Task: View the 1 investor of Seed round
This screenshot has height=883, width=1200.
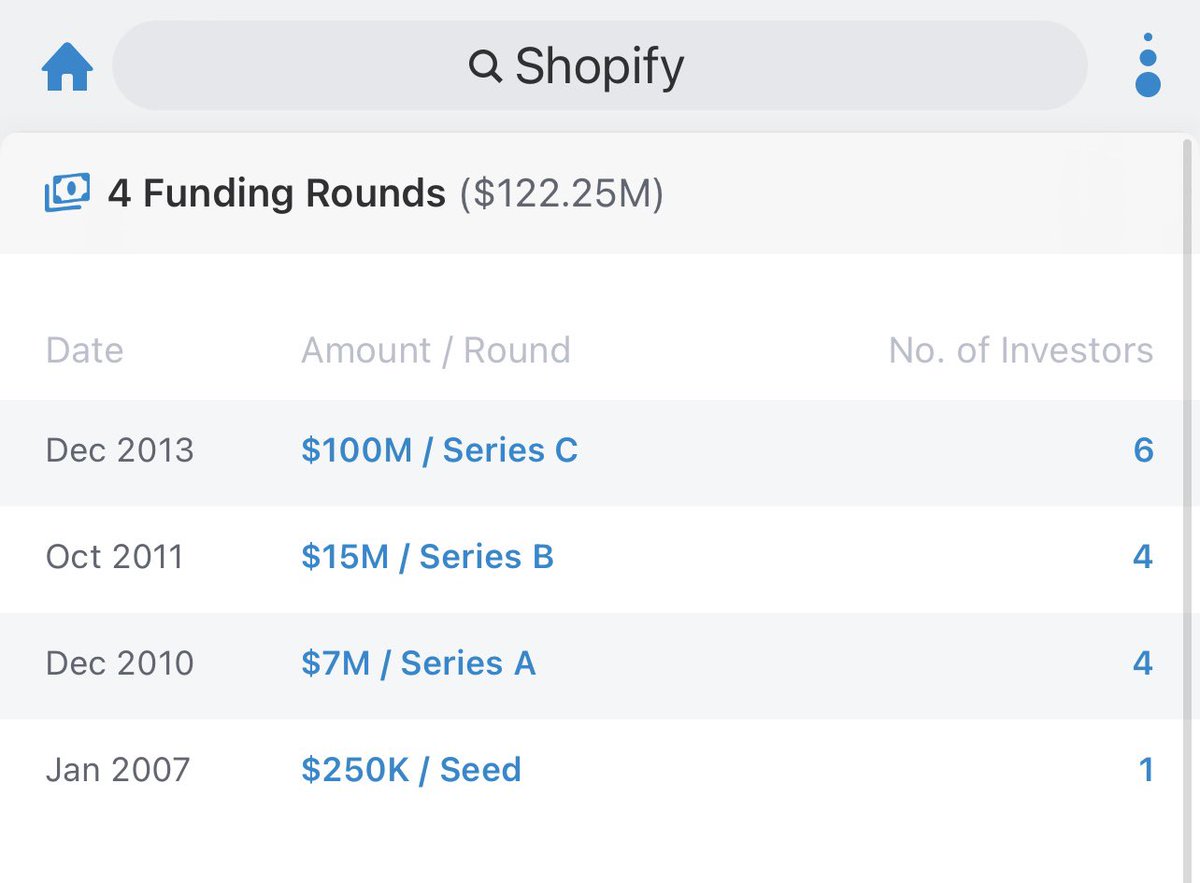Action: coord(1146,770)
